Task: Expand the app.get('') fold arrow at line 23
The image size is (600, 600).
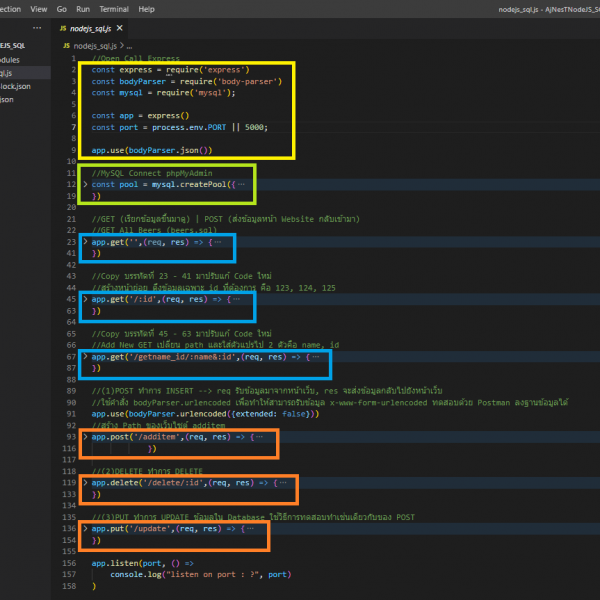Action: [x=85, y=242]
